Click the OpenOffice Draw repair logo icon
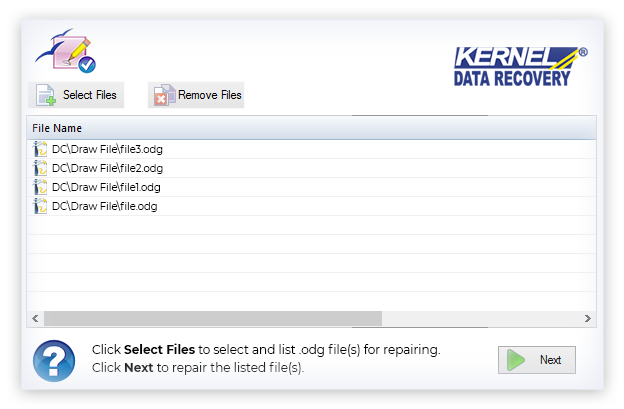 tap(66, 51)
